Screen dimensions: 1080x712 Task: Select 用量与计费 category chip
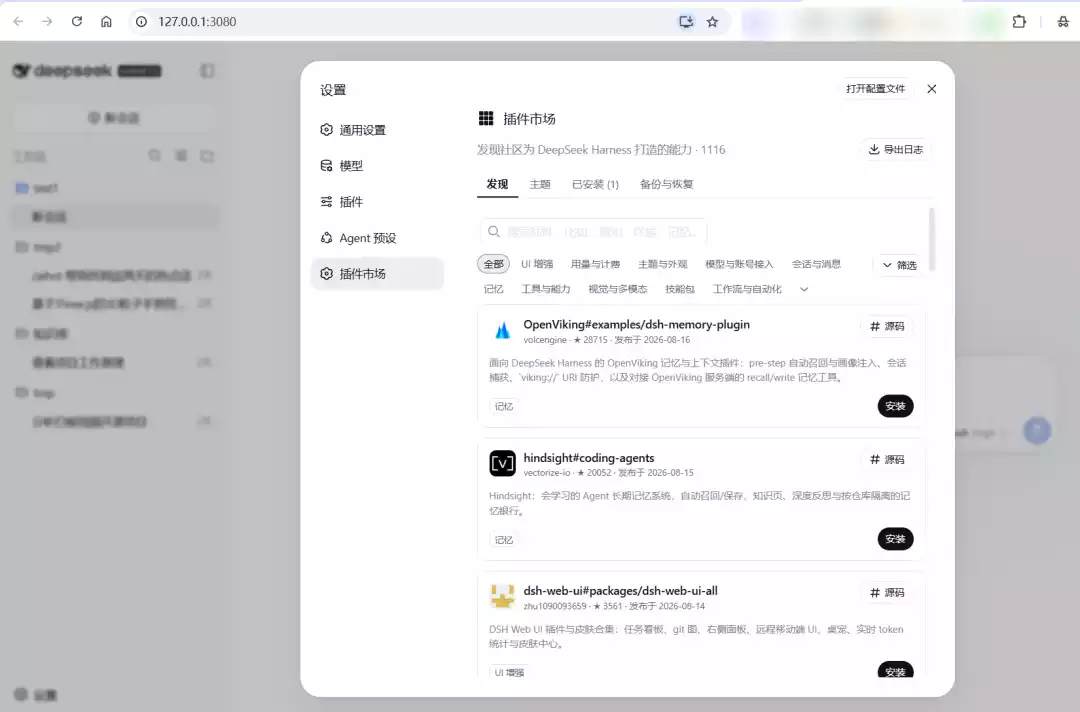click(595, 264)
